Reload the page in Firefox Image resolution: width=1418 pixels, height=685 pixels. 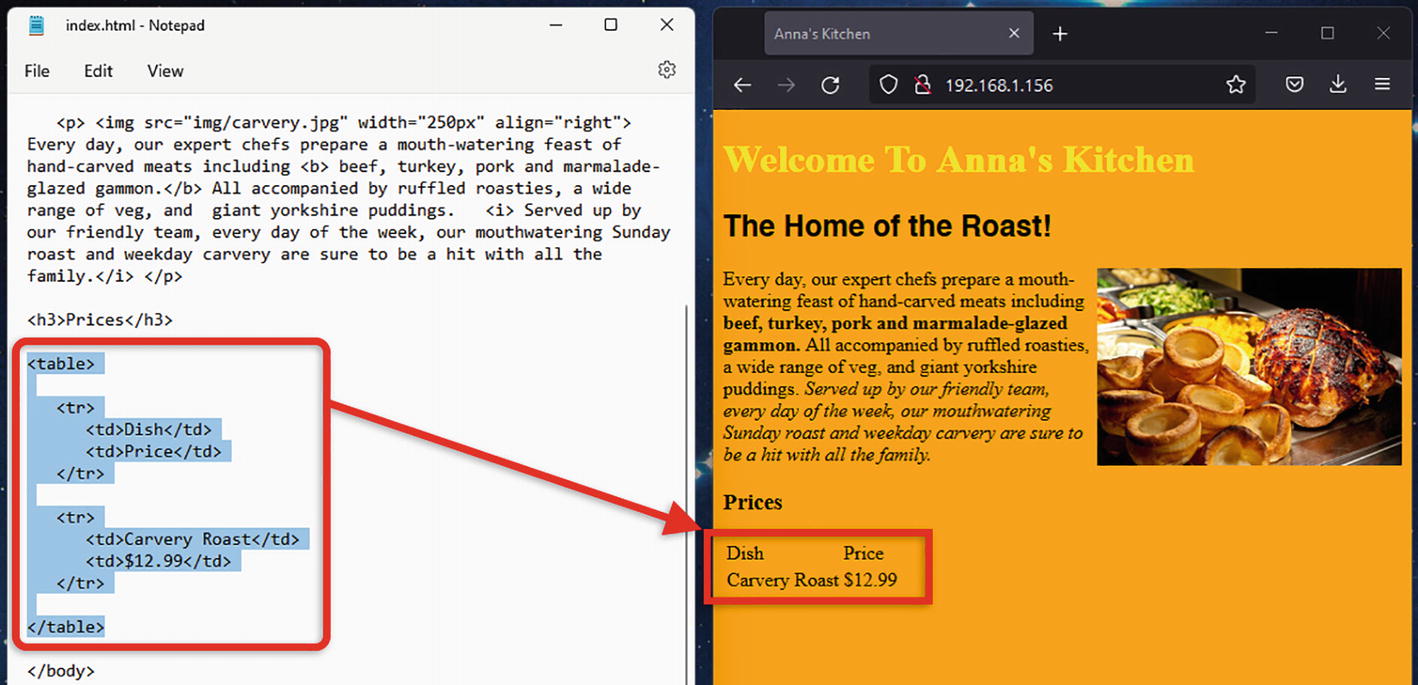(x=830, y=85)
